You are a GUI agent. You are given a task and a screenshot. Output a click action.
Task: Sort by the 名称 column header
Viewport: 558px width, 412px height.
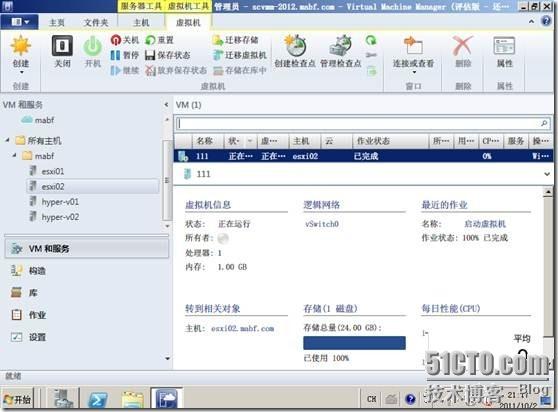coord(208,141)
